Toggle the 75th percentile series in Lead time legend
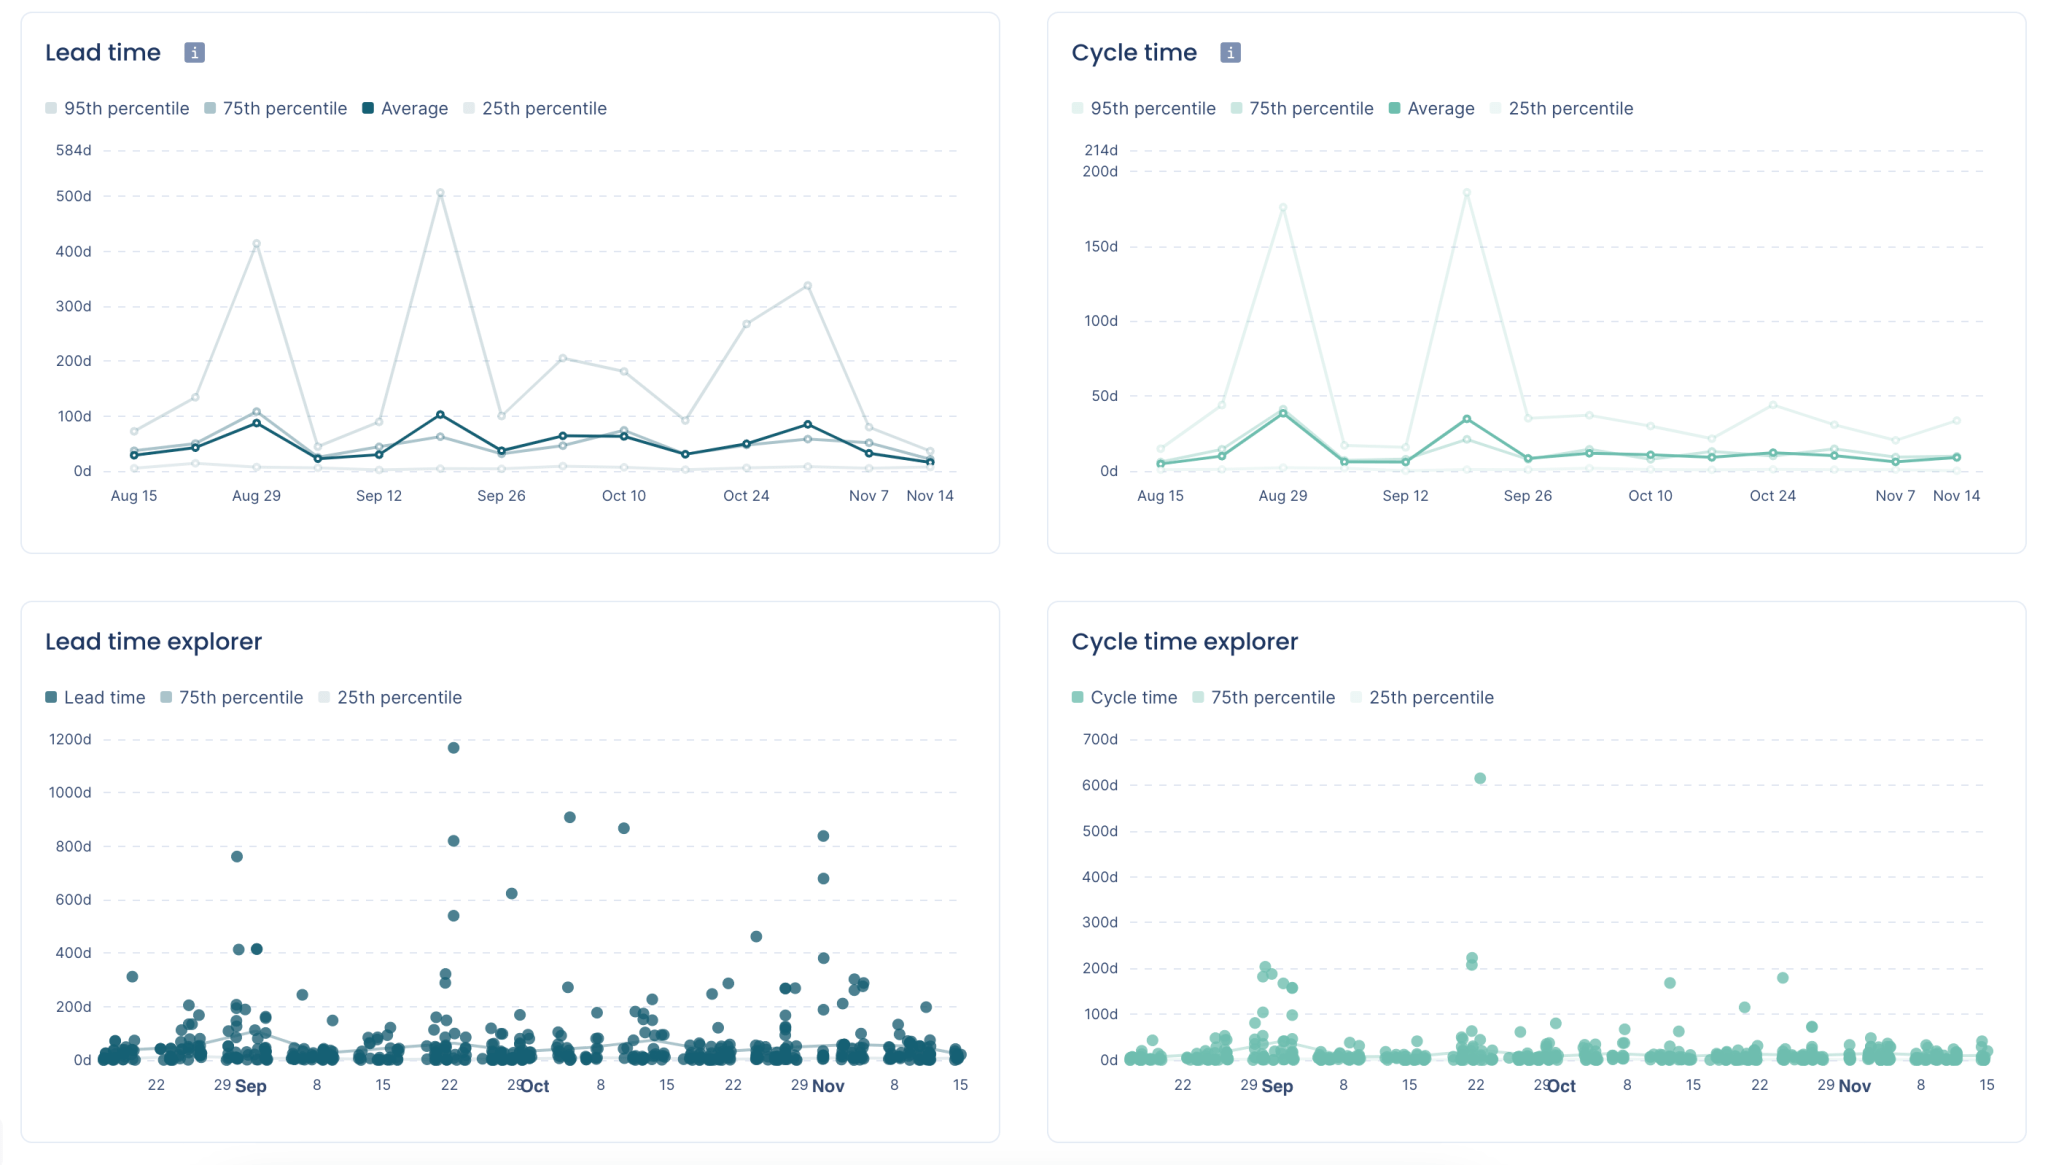The width and height of the screenshot is (2048, 1165). [208, 108]
